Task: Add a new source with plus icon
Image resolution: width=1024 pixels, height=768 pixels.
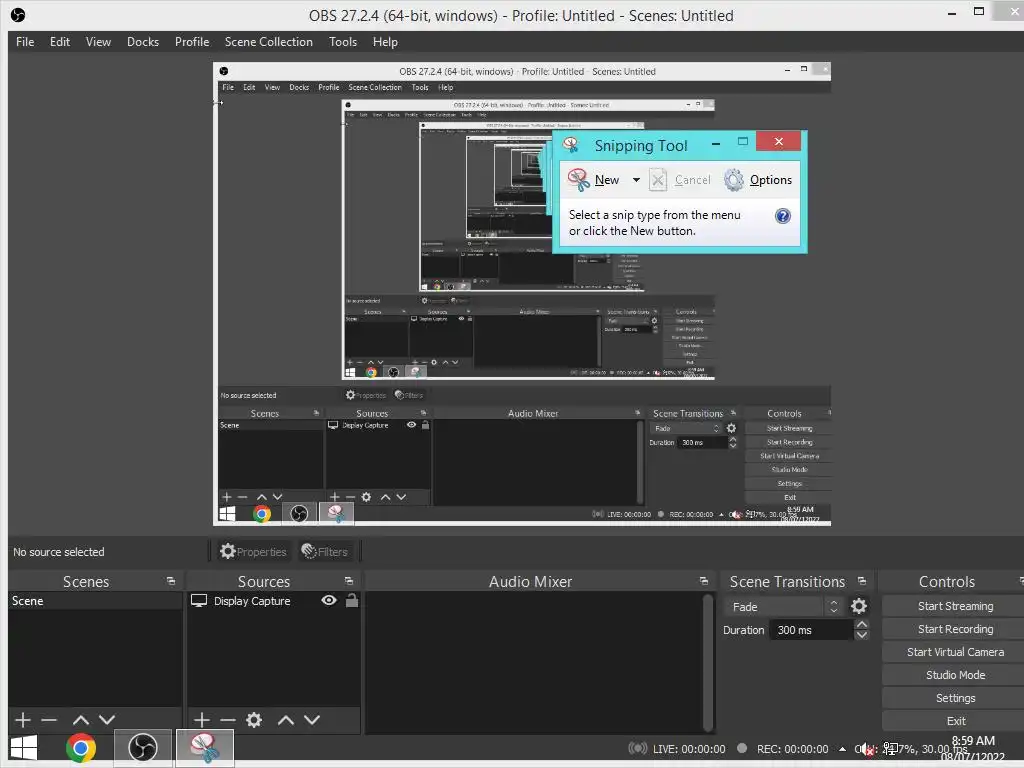Action: 202,720
